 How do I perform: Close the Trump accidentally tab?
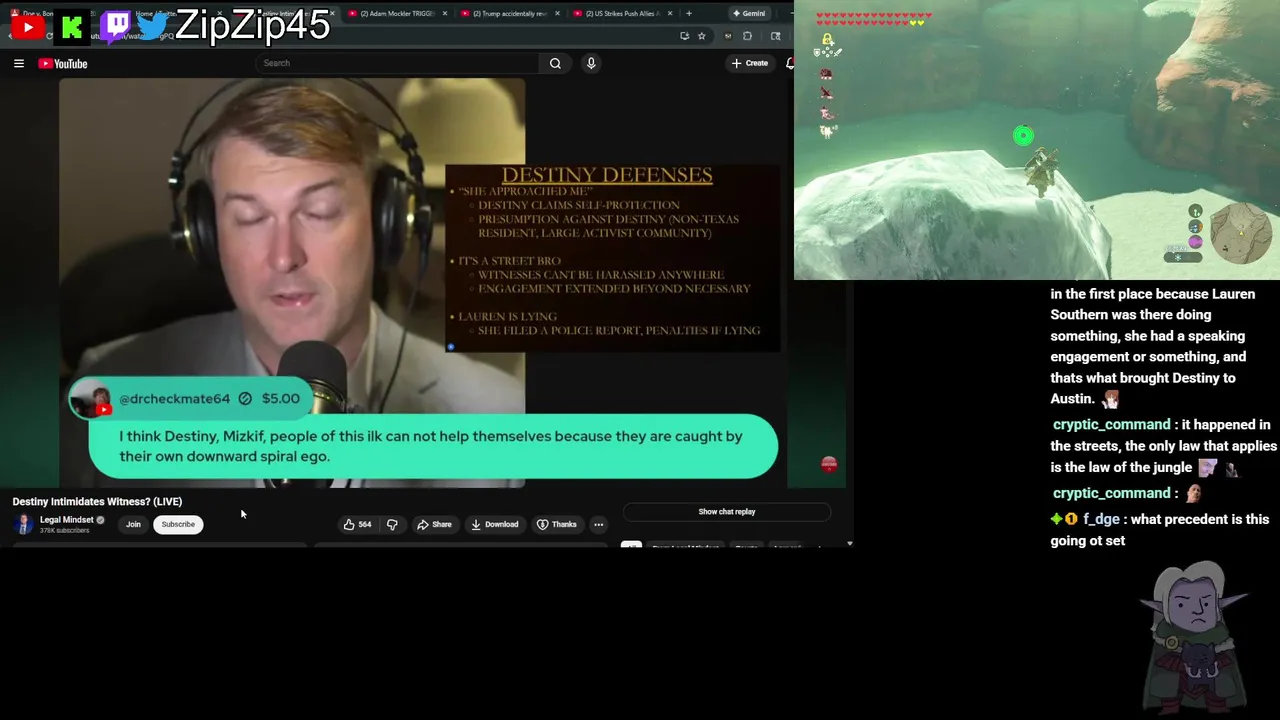point(556,14)
